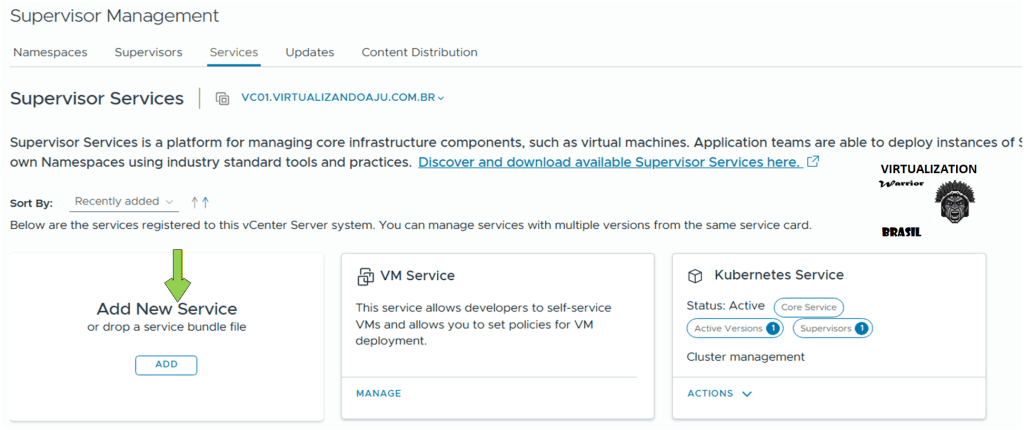Click the Active Versions count badge

pyautogui.click(x=772, y=328)
